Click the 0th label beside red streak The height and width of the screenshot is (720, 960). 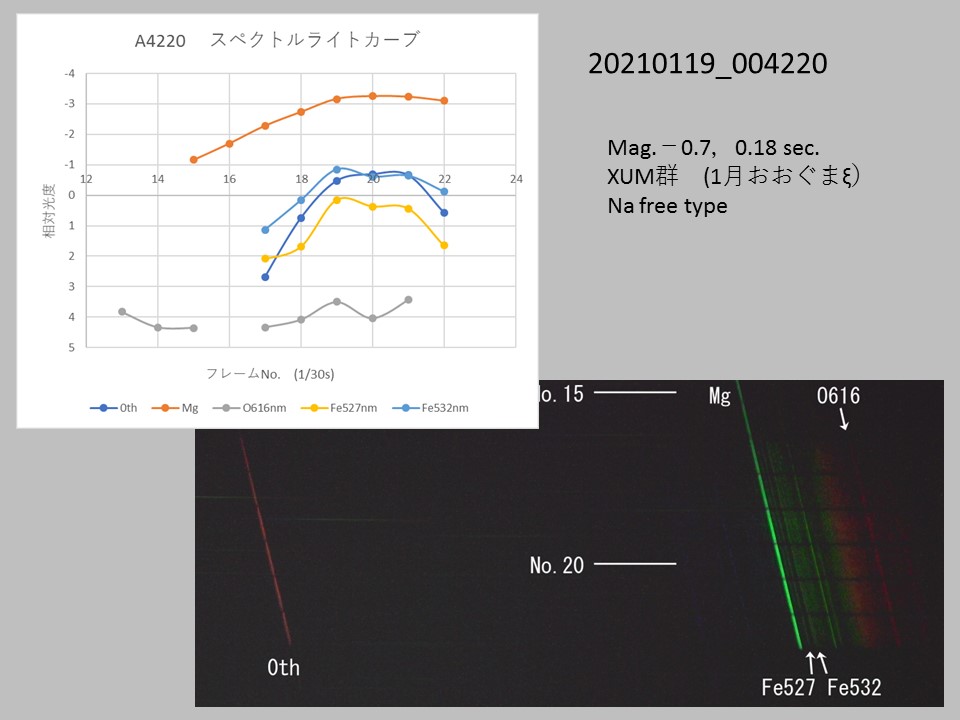[x=283, y=668]
